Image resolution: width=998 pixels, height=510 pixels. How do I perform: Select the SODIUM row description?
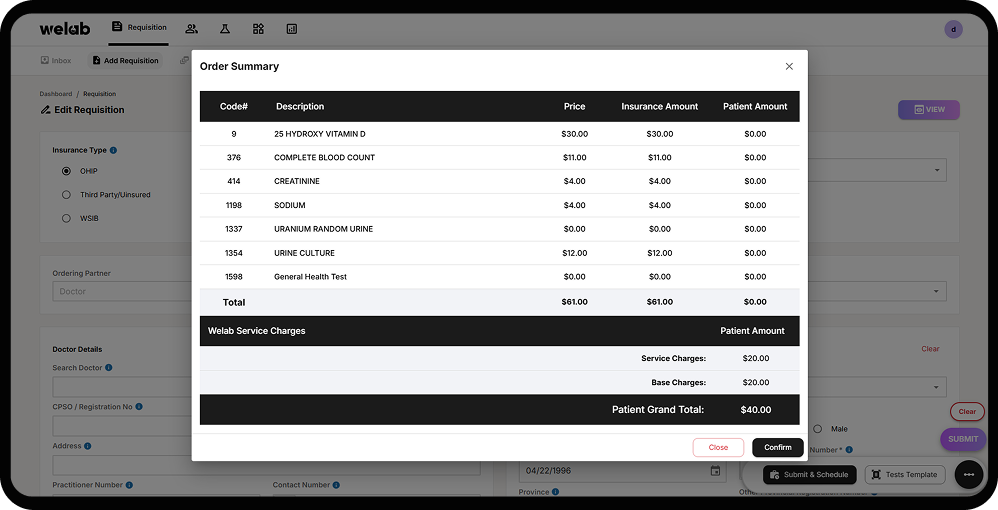pos(290,206)
